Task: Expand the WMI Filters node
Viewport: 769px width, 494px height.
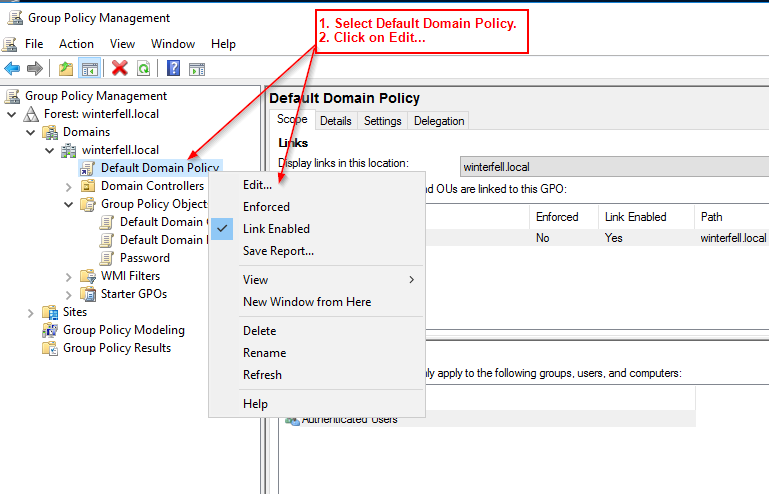Action: pyautogui.click(x=69, y=277)
